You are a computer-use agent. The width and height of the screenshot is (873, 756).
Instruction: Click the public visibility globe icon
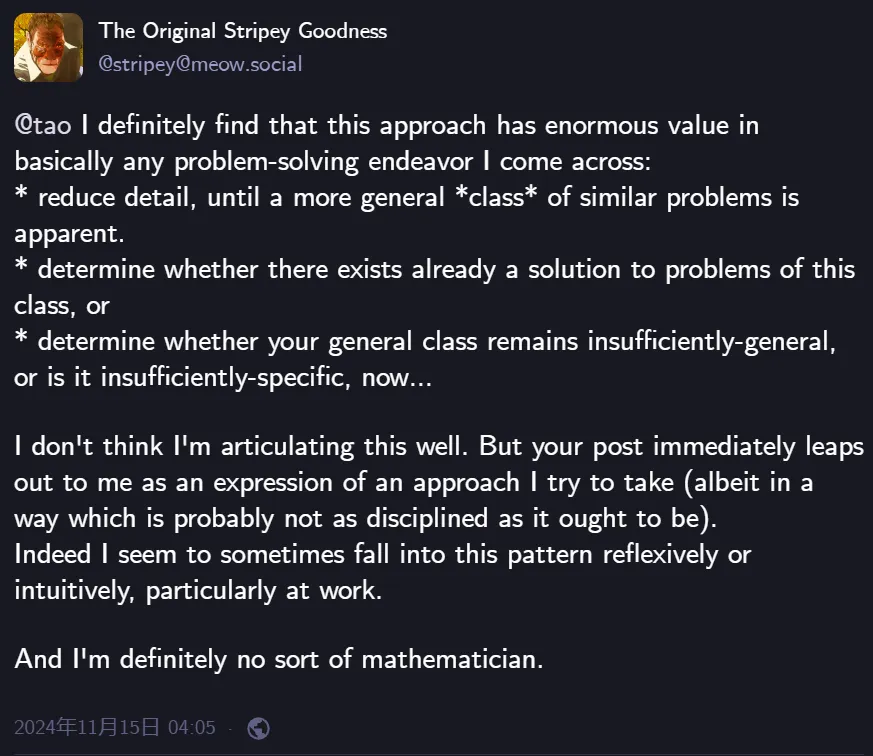258,728
